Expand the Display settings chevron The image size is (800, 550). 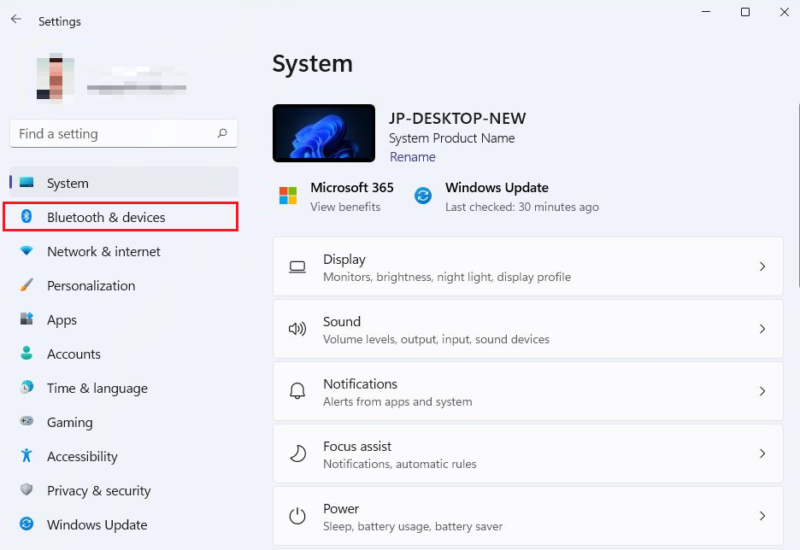[x=762, y=267]
